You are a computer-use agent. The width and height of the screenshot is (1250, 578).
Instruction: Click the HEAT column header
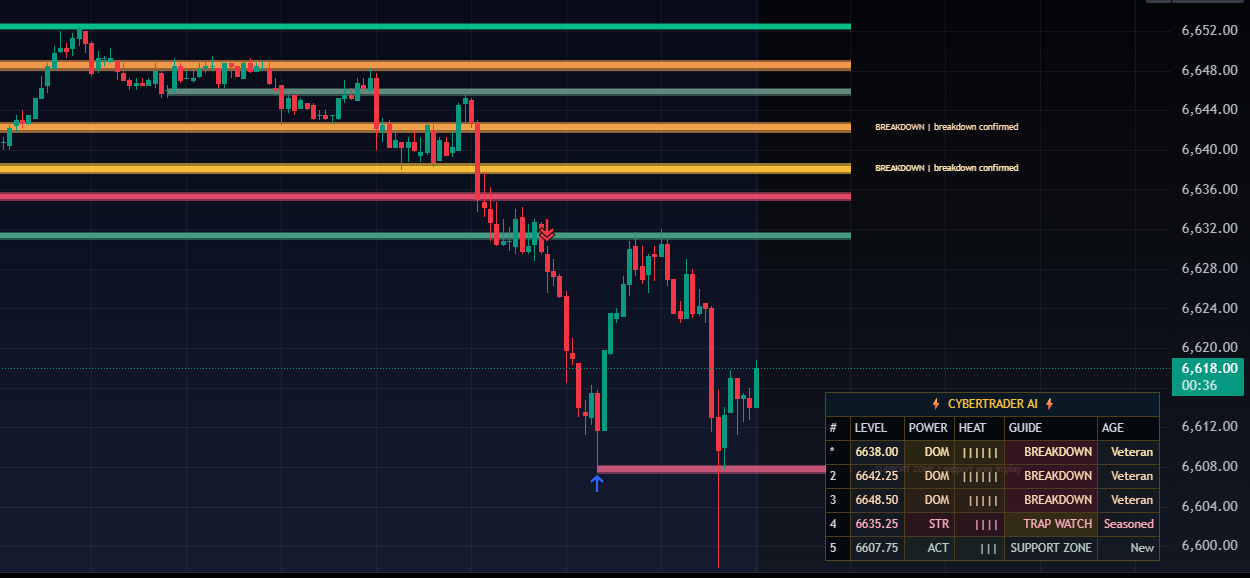coord(972,428)
